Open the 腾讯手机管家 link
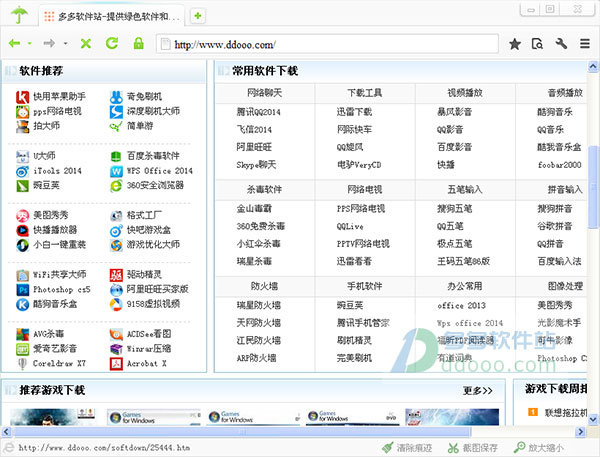 click(363, 323)
